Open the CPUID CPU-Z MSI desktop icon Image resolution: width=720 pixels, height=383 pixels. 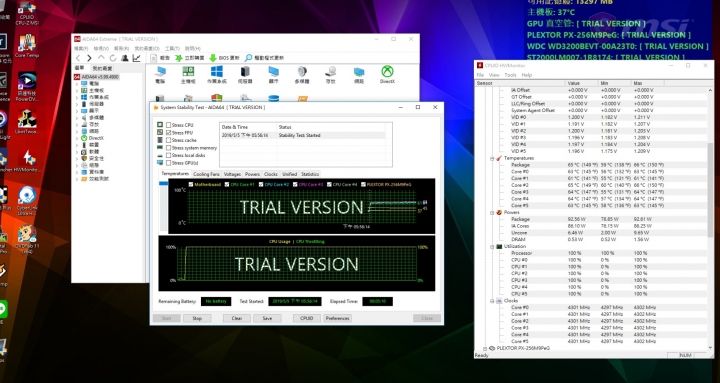pyautogui.click(x=27, y=8)
